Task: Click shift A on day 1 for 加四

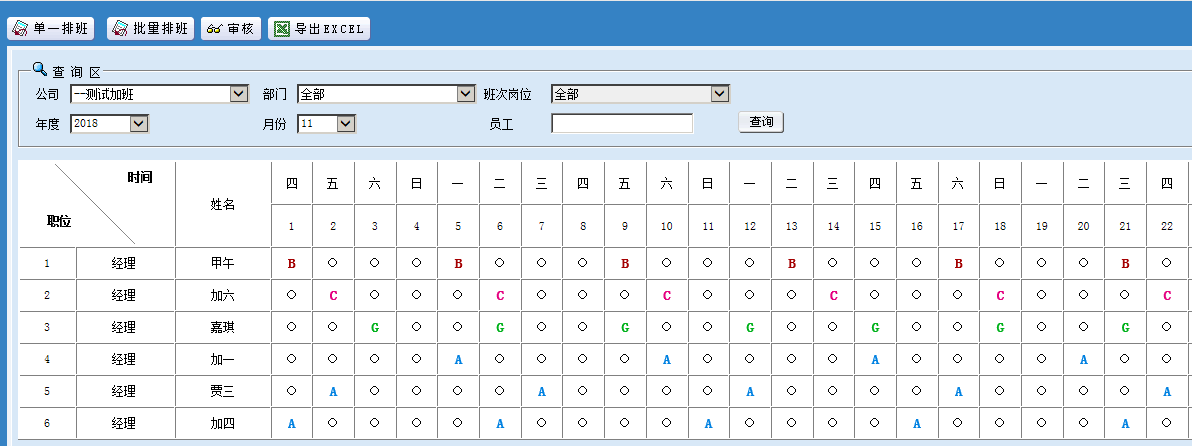Action: (x=292, y=423)
